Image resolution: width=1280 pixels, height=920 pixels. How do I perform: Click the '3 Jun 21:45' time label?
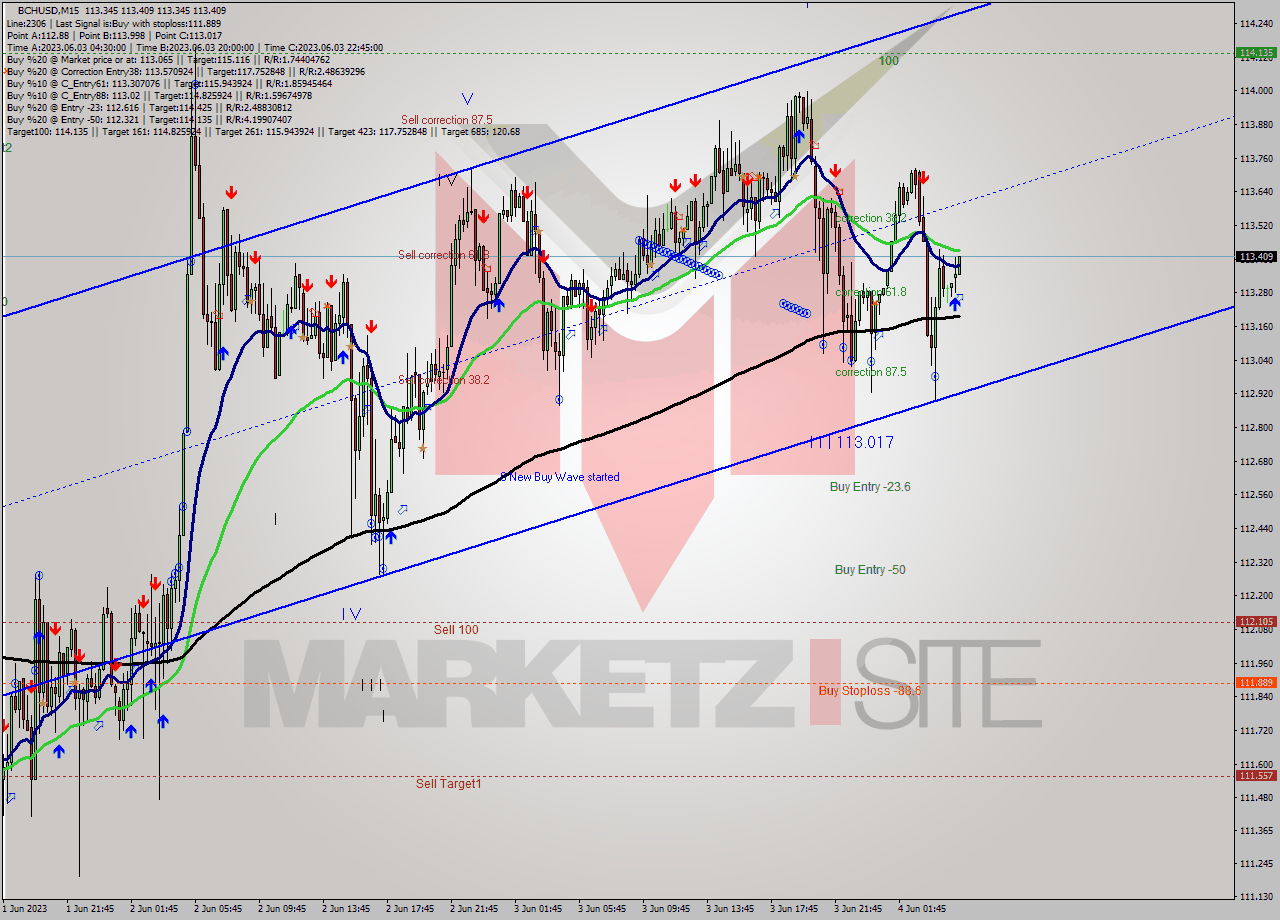point(860,909)
